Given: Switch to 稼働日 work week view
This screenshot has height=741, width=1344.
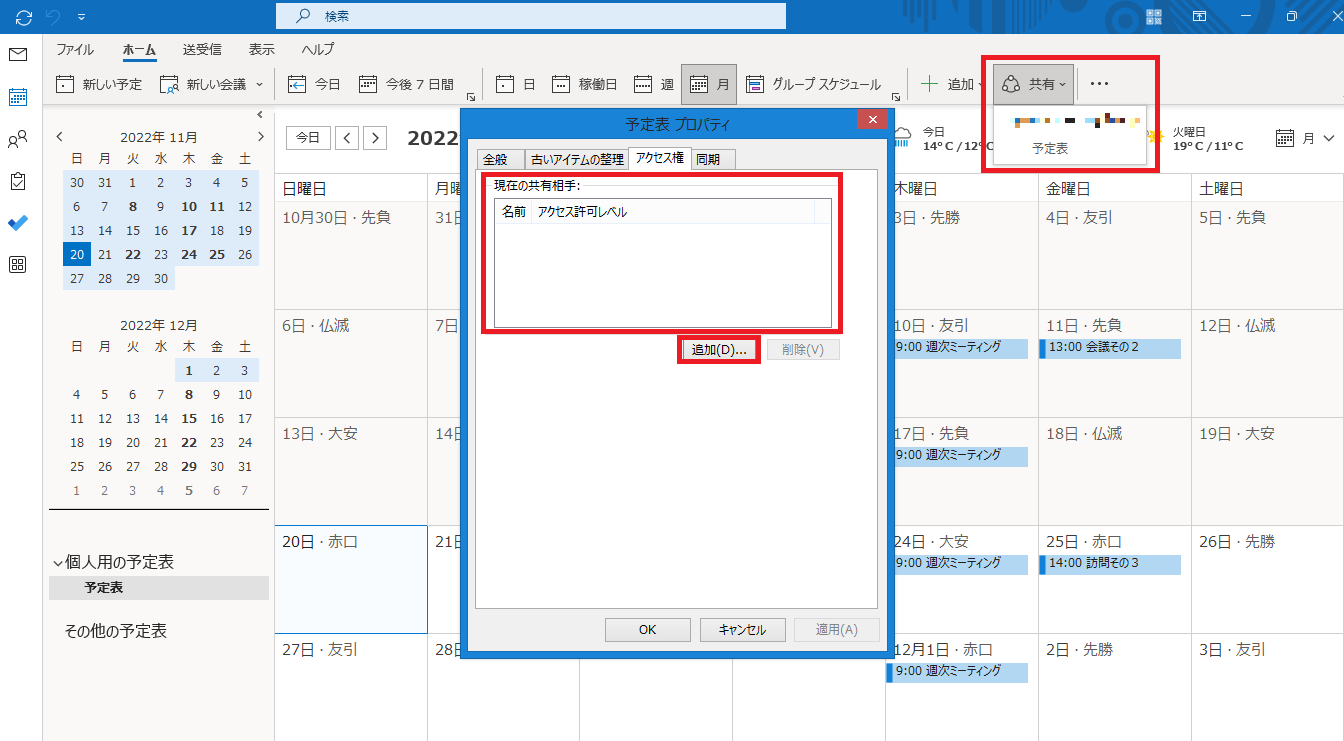Looking at the screenshot, I should click(585, 84).
